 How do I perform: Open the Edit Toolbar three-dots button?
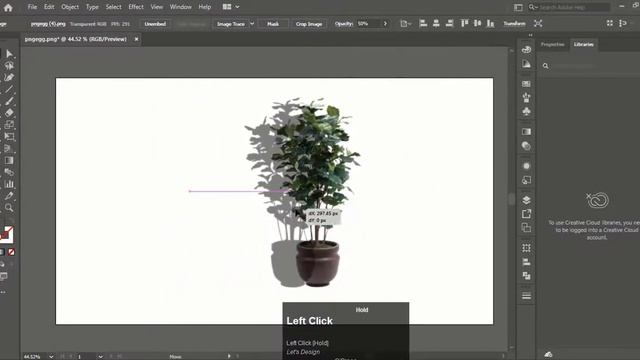[x=3, y=292]
